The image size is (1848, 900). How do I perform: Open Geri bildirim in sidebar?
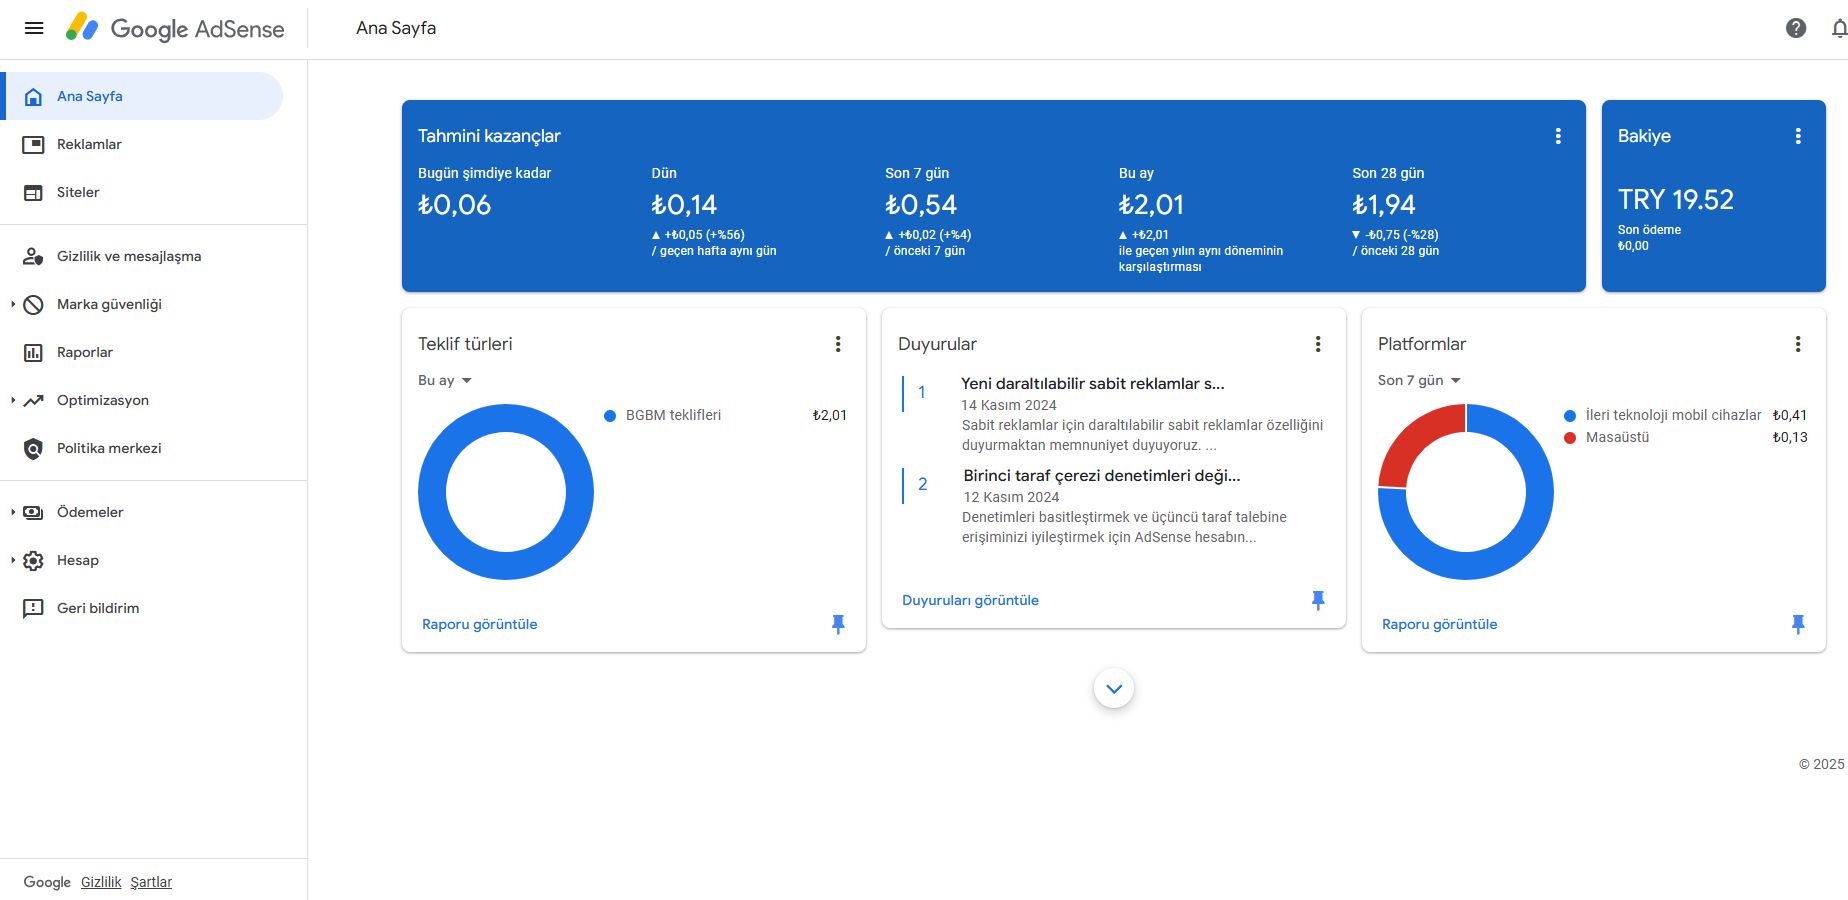tap(144, 608)
